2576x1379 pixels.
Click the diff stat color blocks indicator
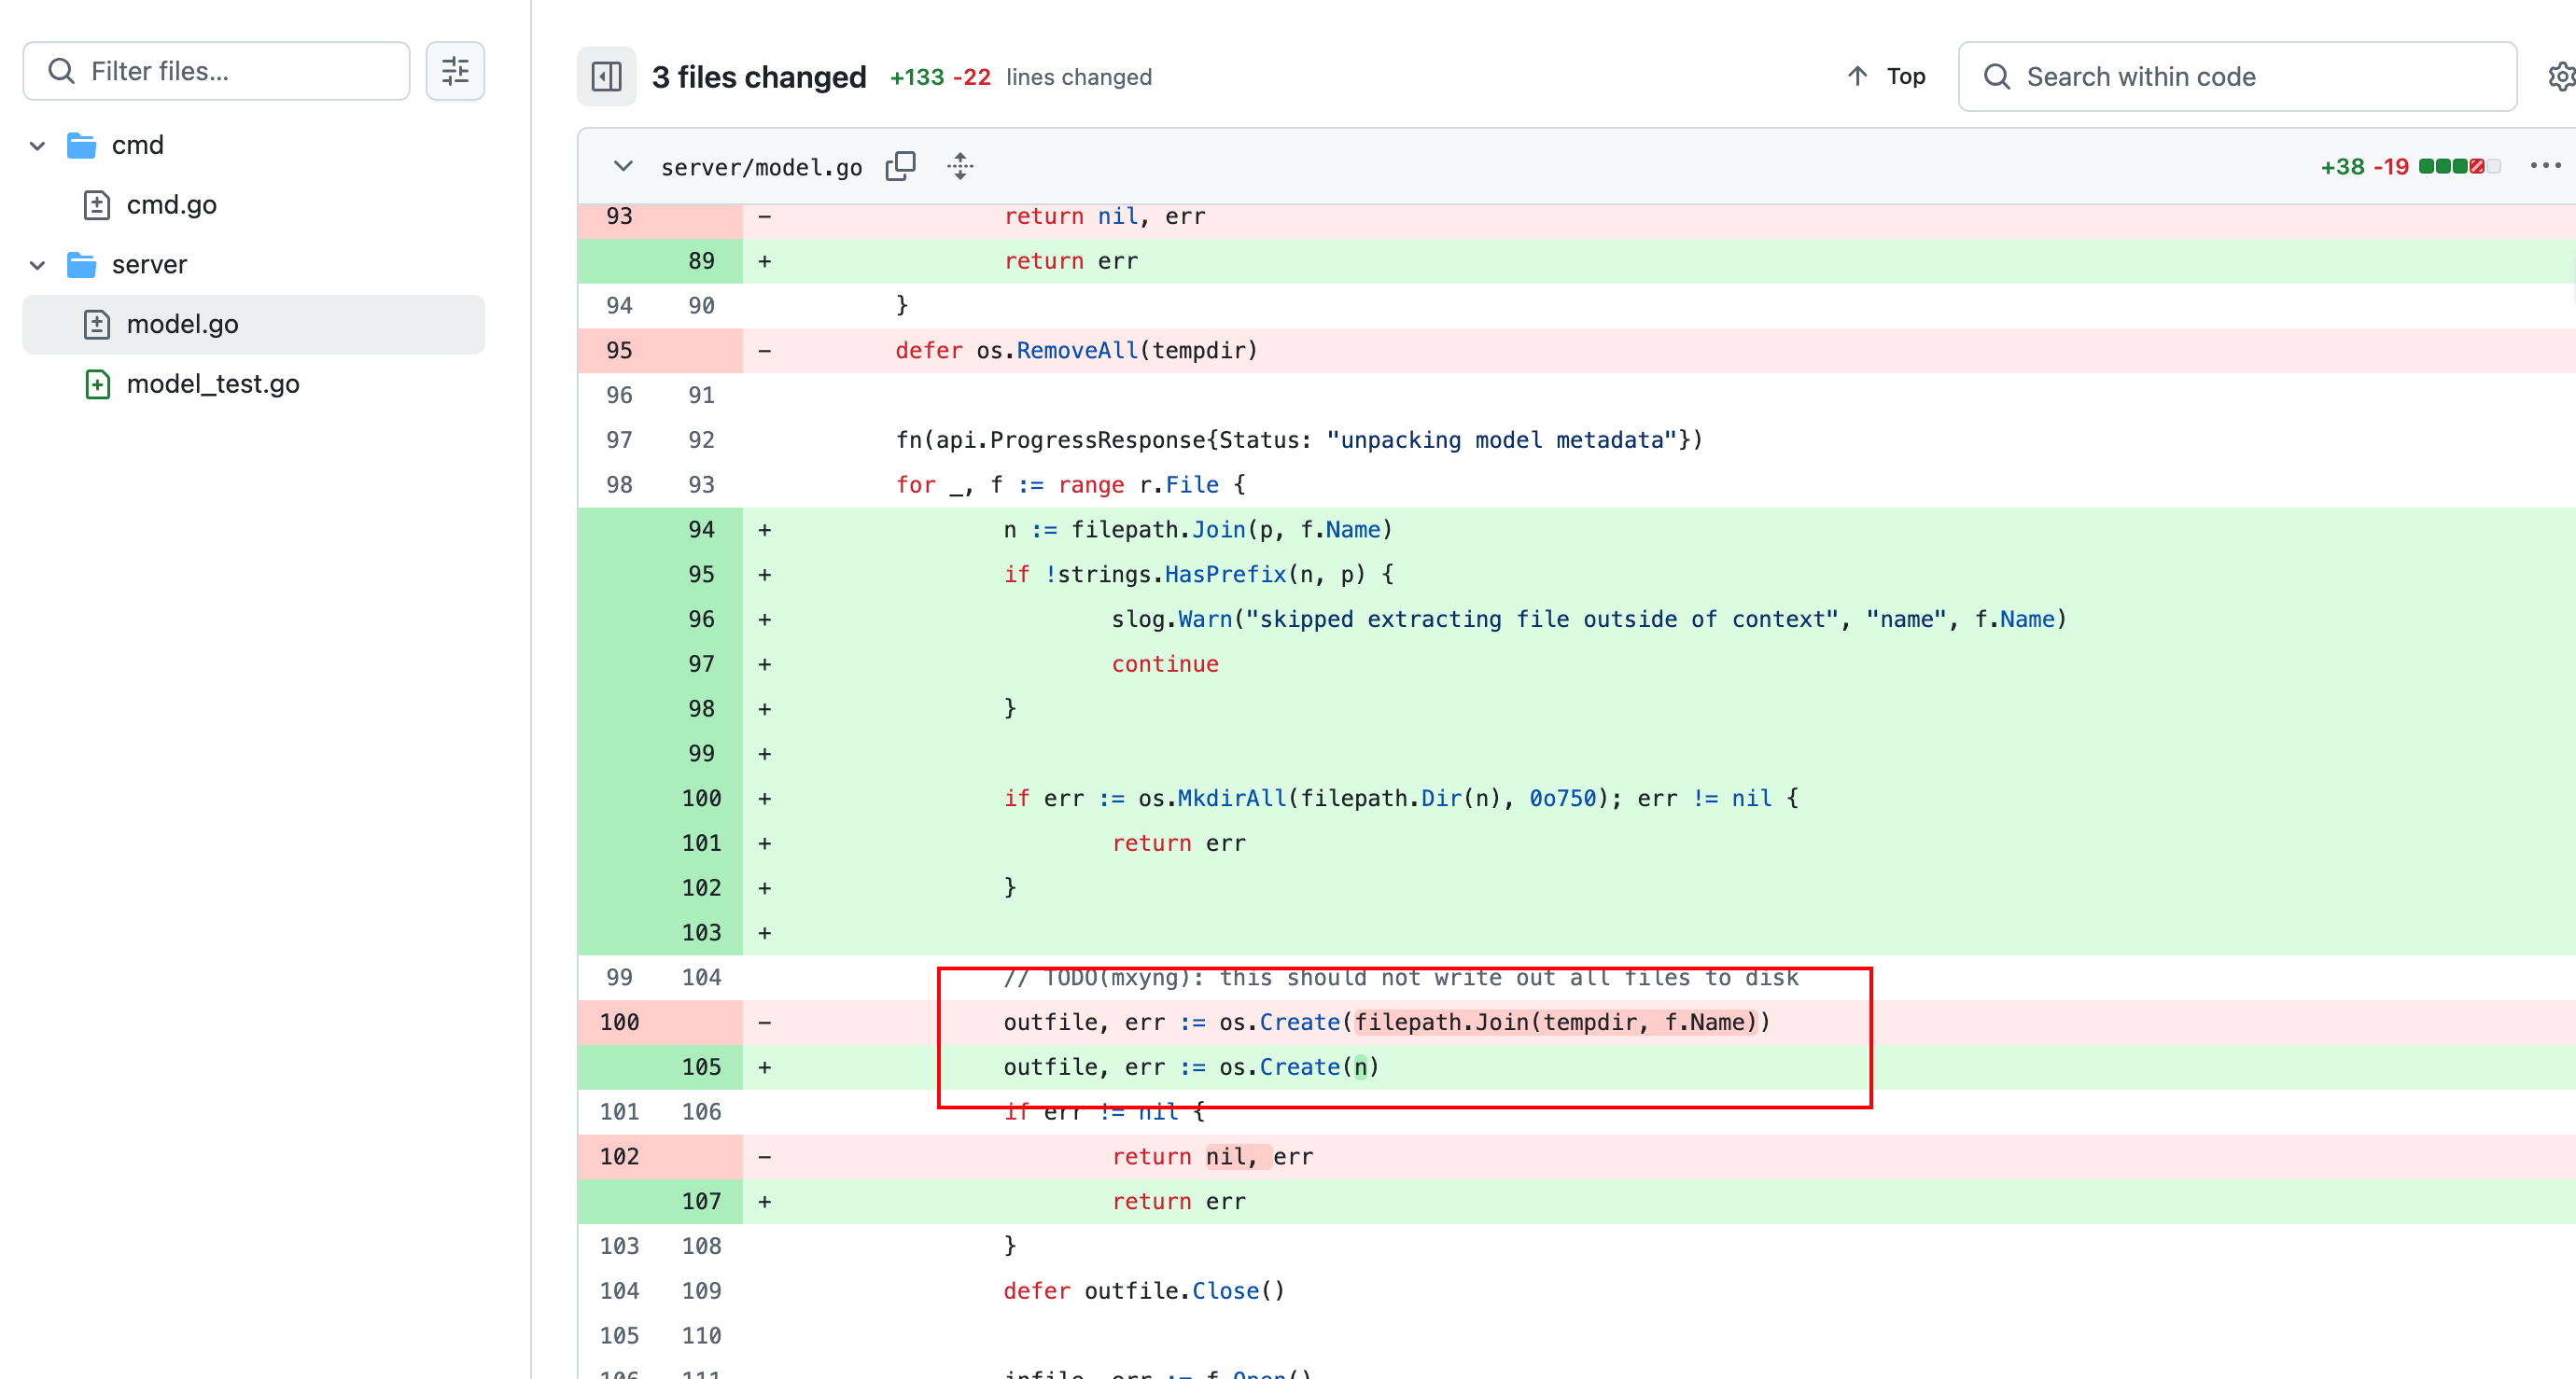click(2459, 166)
